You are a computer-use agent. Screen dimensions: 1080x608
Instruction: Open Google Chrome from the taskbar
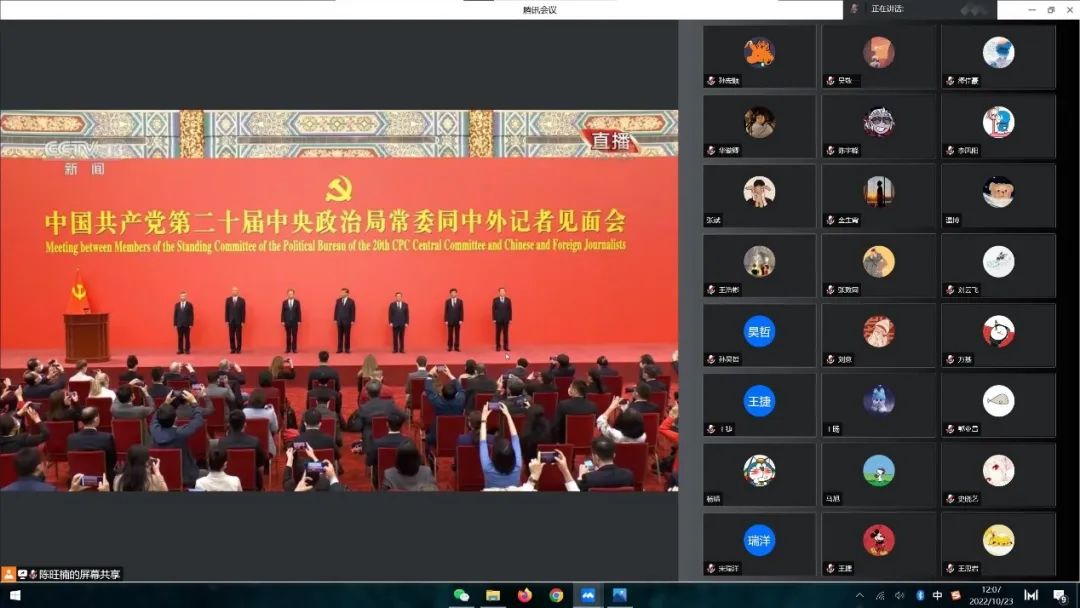click(556, 595)
